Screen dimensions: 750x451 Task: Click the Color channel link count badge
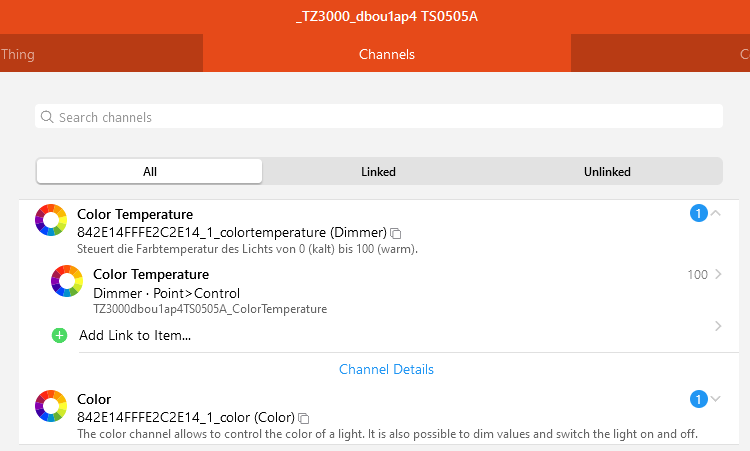698,399
